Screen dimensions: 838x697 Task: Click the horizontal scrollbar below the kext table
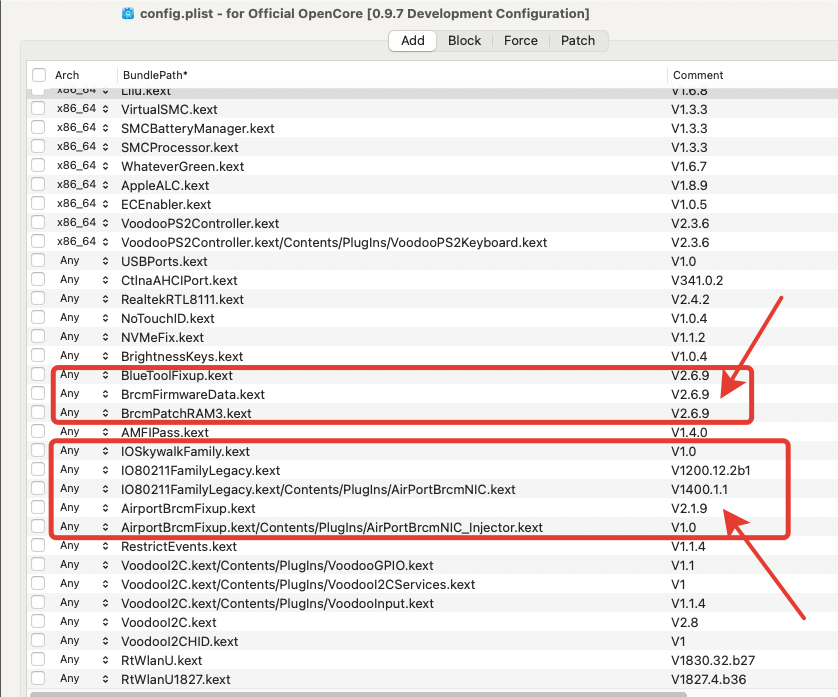click(x=400, y=693)
